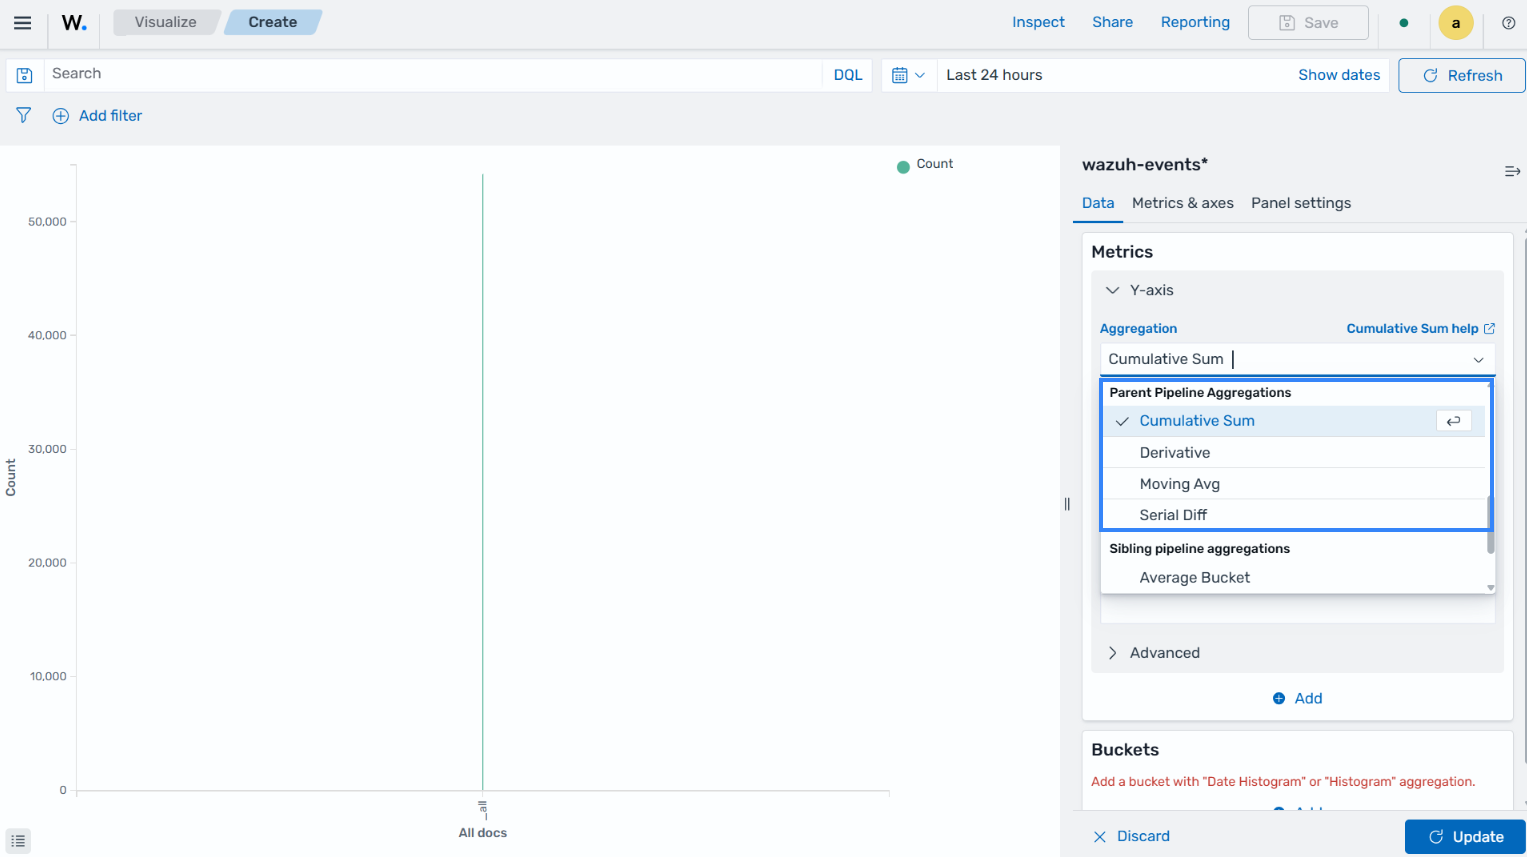1527x857 pixels.
Task: Open the saved queries icon beside Search
Action: pos(25,75)
